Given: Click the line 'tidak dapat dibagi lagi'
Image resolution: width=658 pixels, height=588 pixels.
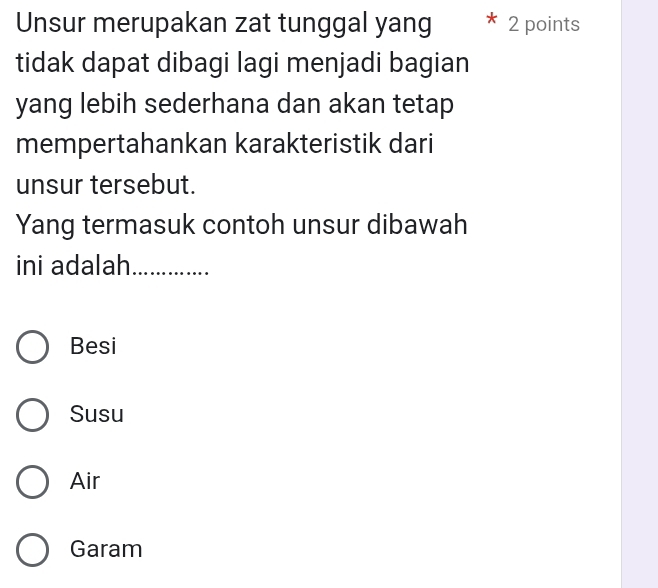Looking at the screenshot, I should (243, 64).
